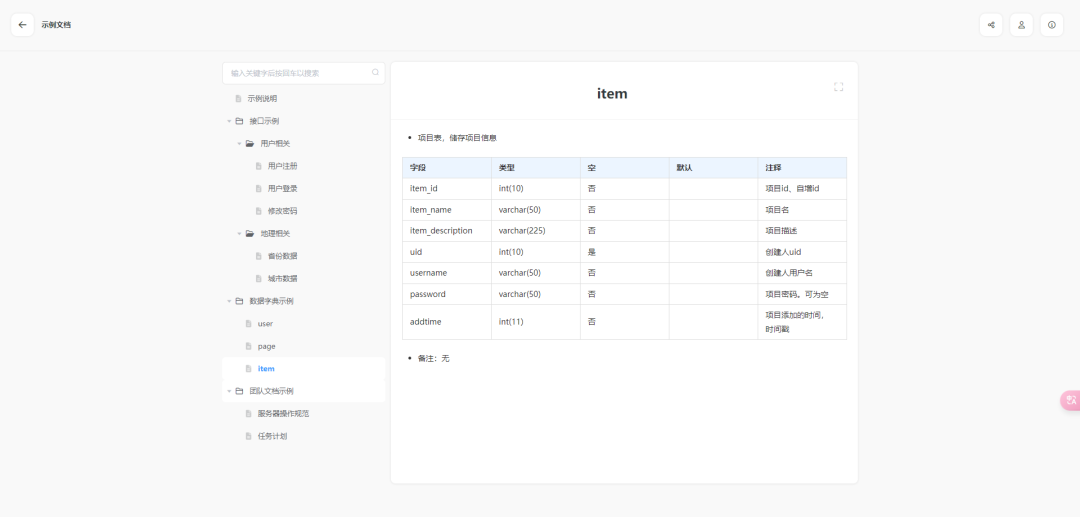
Task: Click the user profile icon
Action: point(1021,25)
